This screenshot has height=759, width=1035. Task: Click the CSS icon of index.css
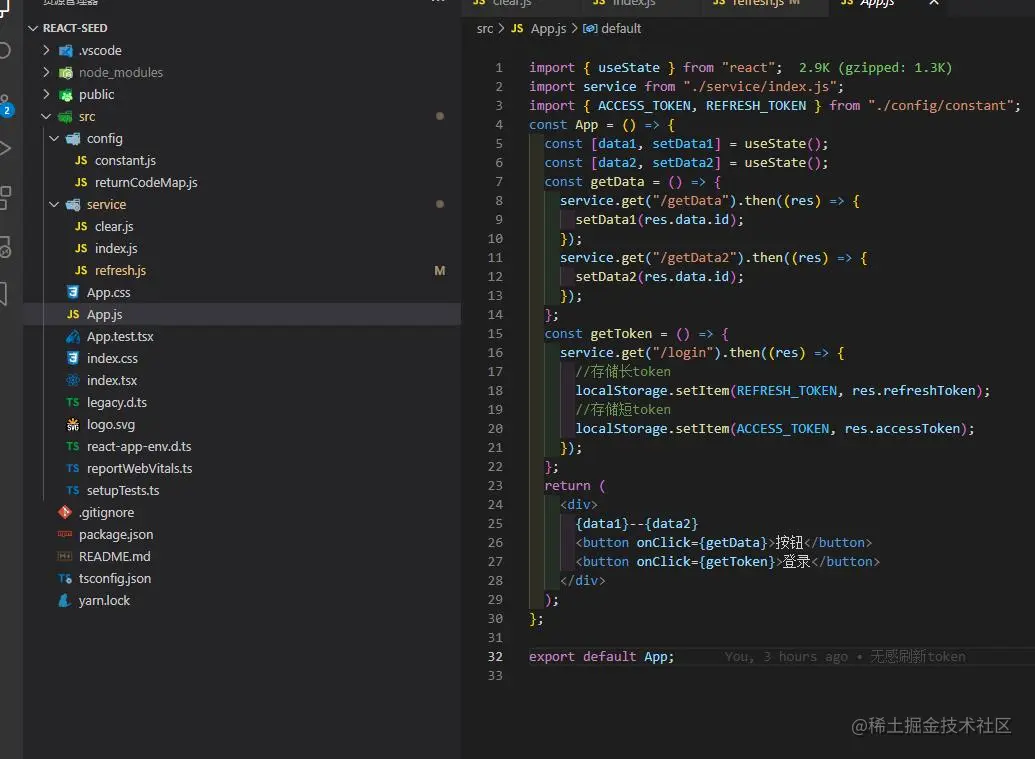point(73,358)
